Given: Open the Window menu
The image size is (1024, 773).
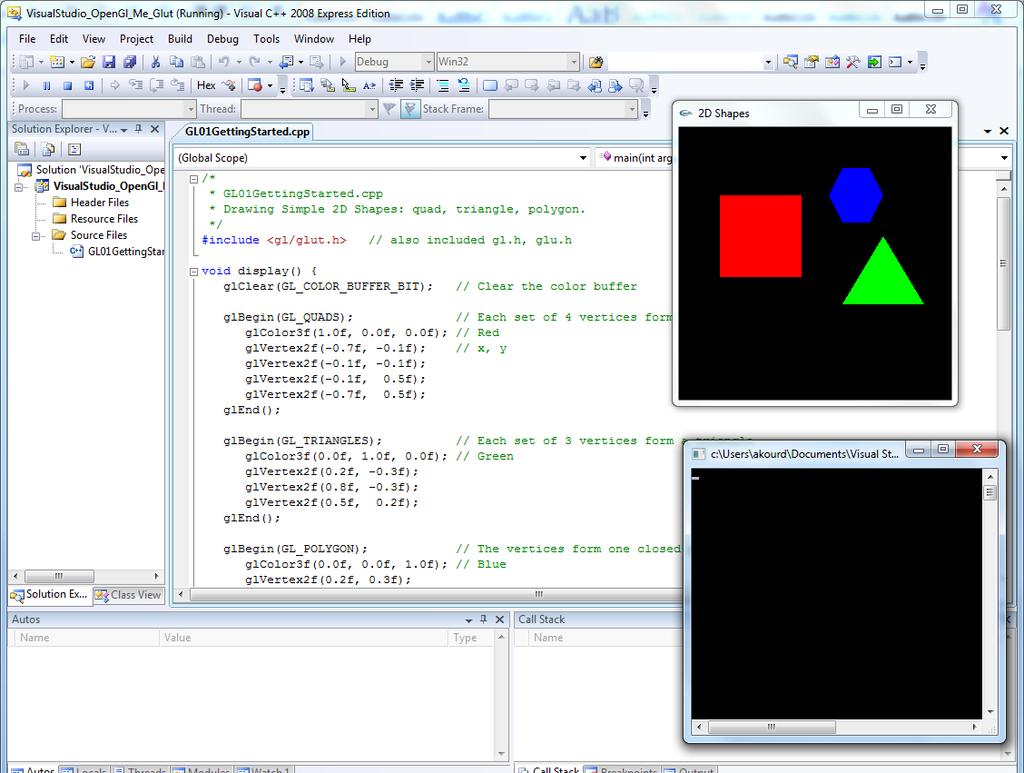Looking at the screenshot, I should pyautogui.click(x=313, y=39).
